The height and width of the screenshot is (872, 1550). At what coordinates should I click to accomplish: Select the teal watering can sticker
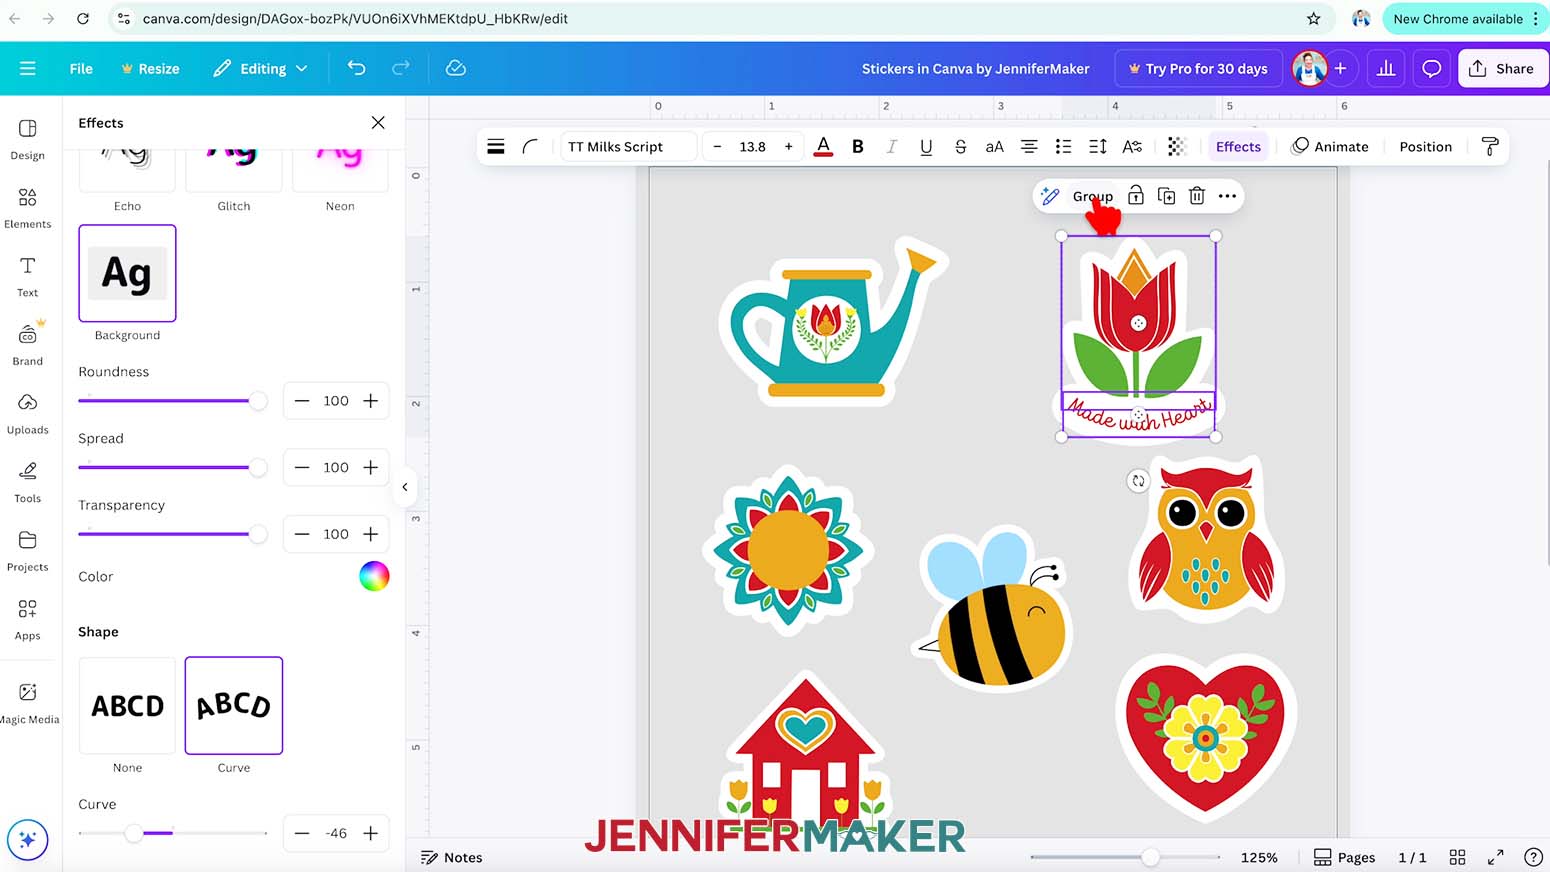click(x=832, y=322)
